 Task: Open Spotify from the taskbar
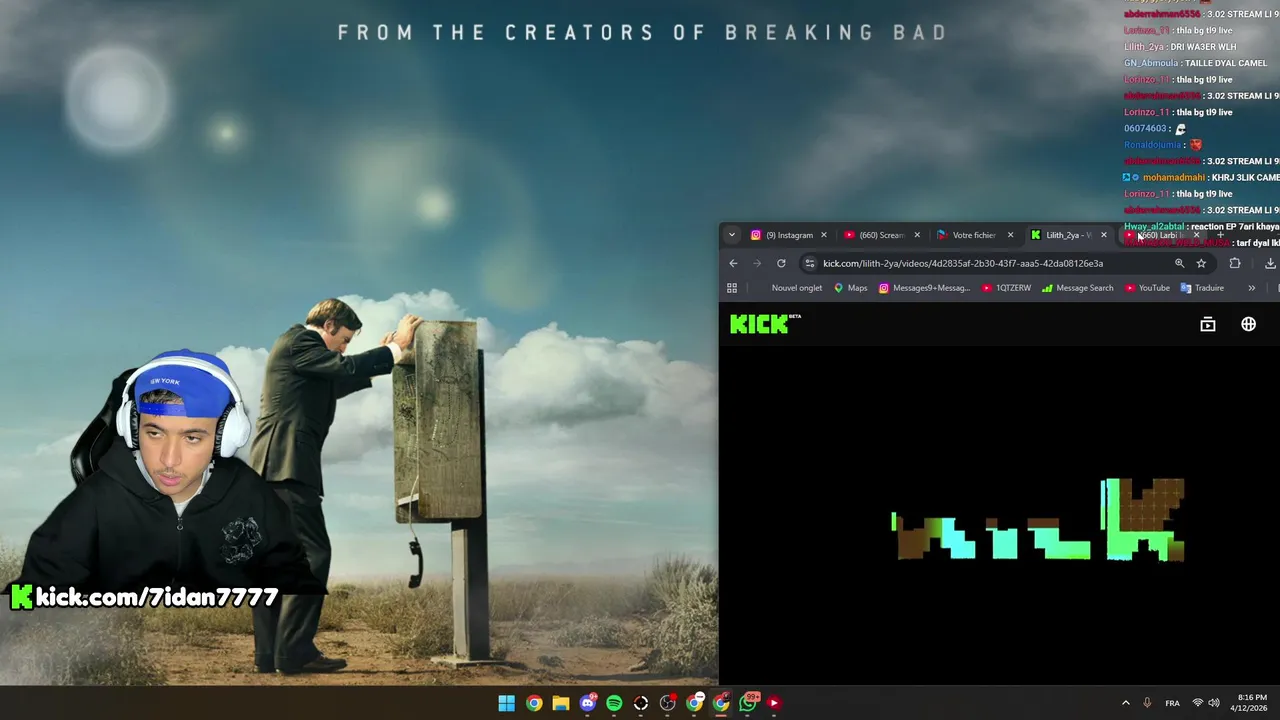click(x=614, y=703)
